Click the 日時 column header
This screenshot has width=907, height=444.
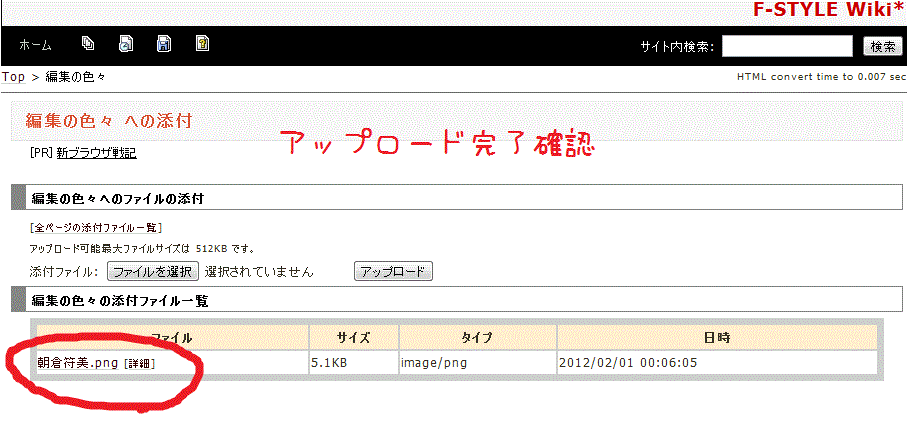[x=716, y=338]
